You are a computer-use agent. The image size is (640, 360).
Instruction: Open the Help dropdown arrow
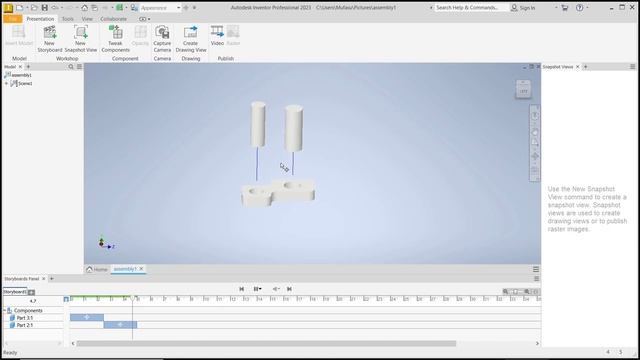[x=587, y=8]
